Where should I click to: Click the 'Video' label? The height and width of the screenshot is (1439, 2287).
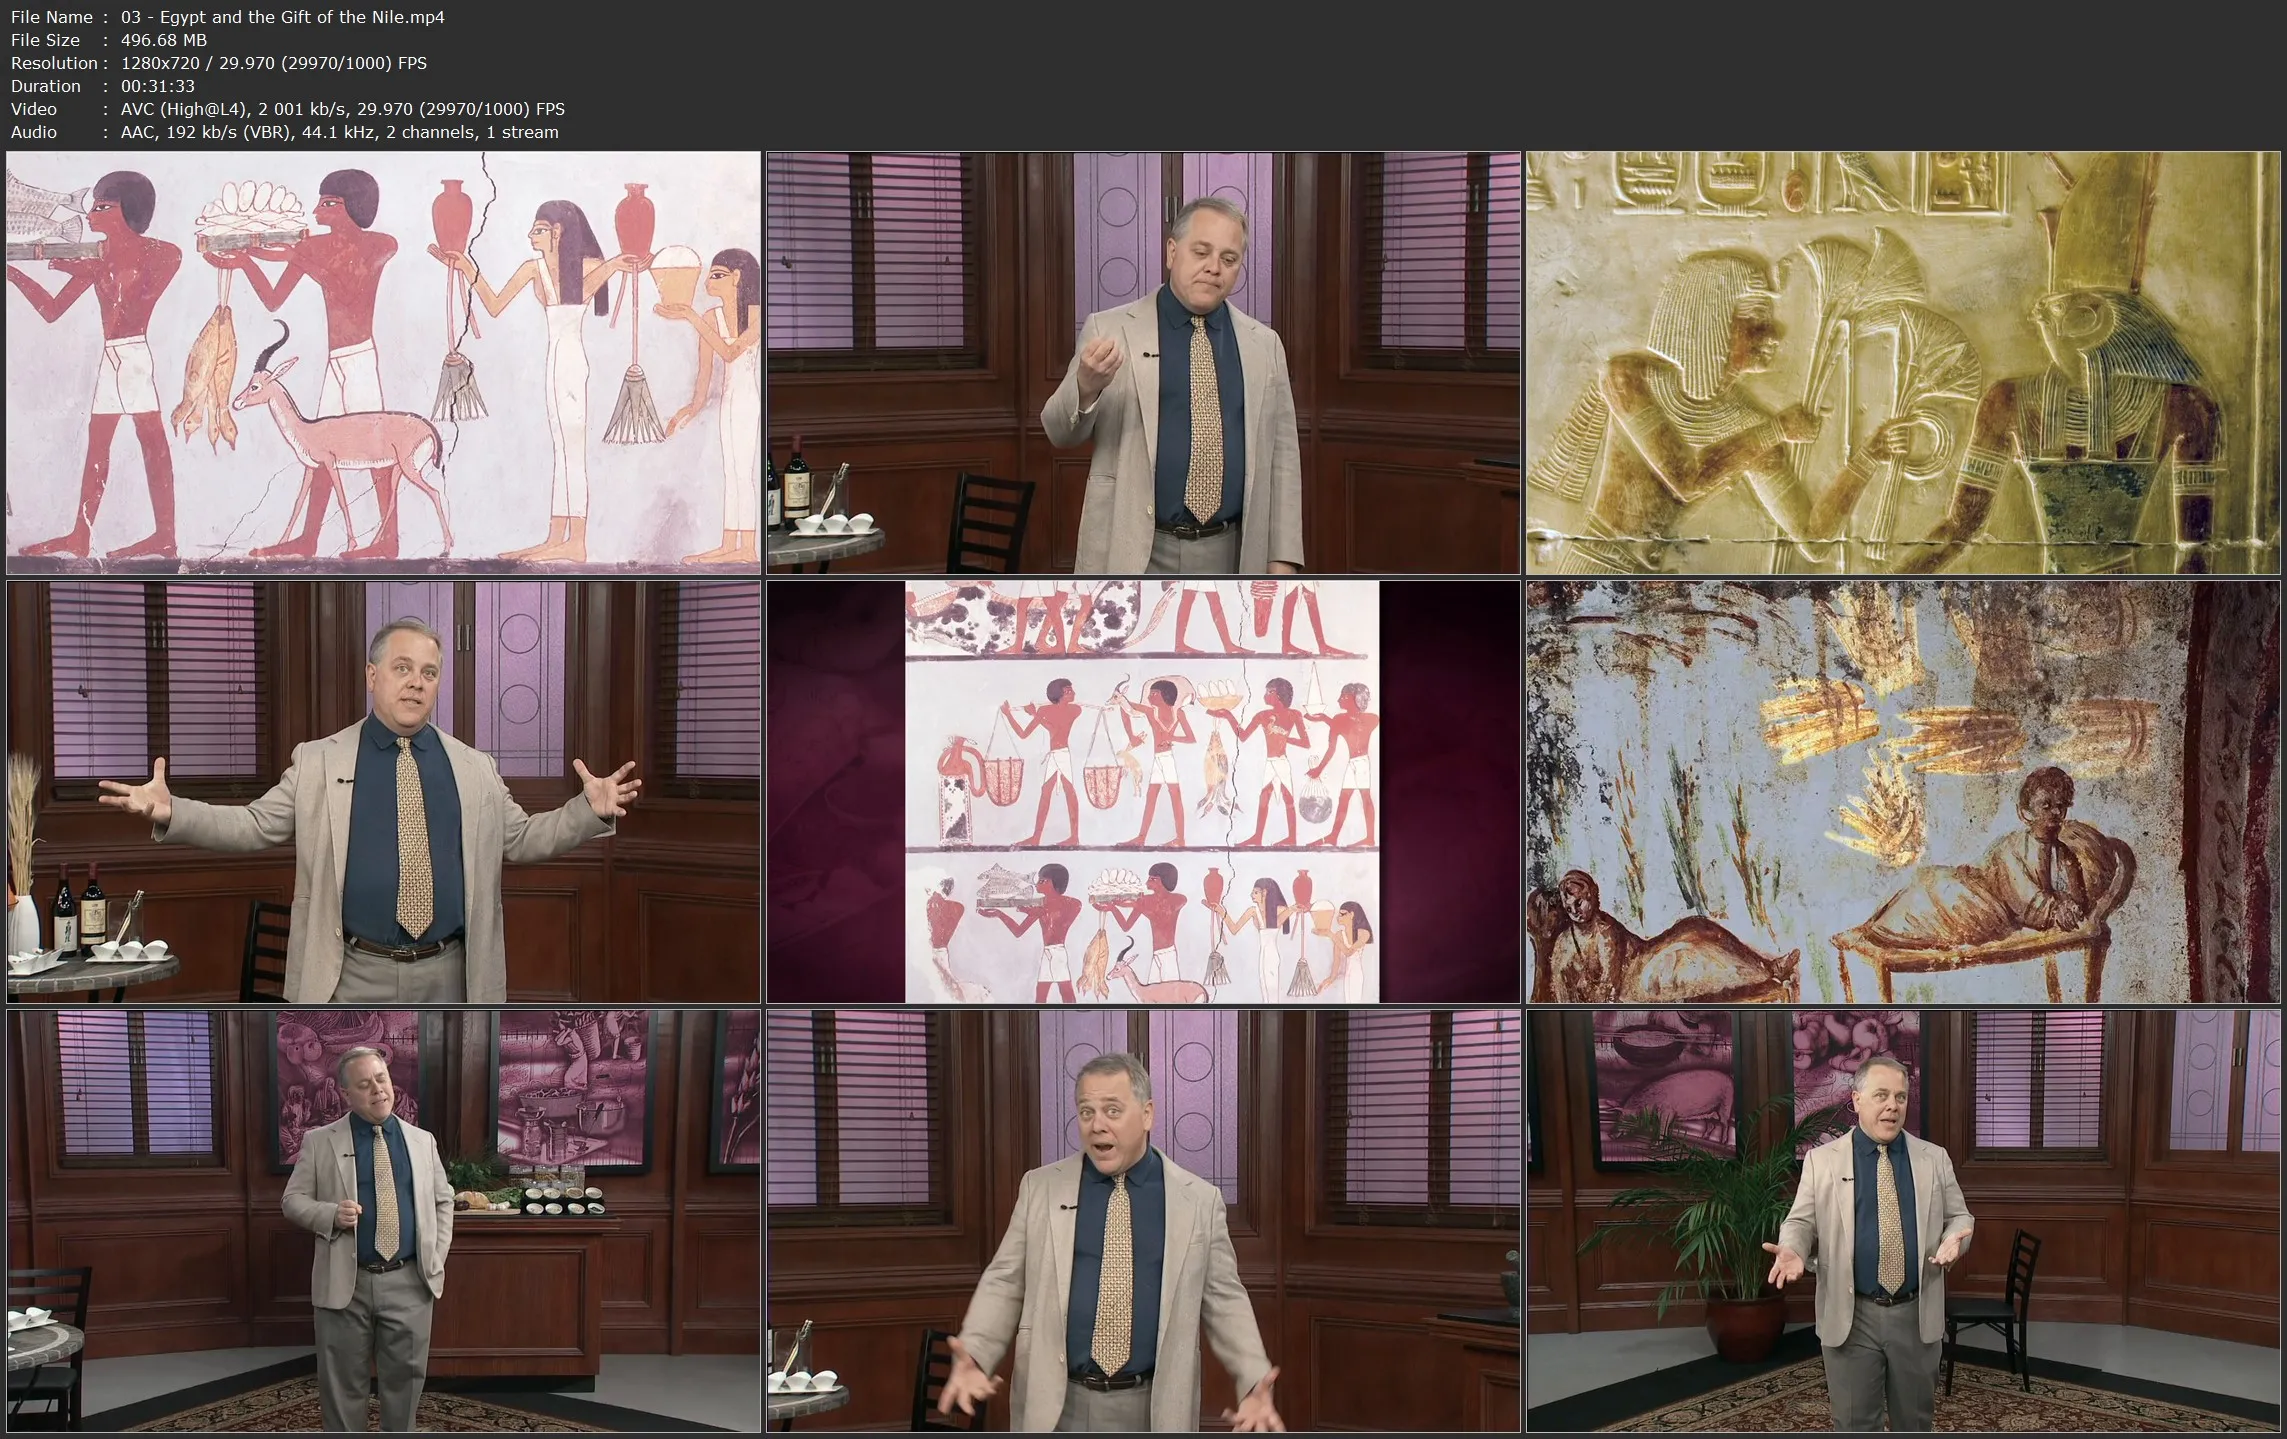pyautogui.click(x=34, y=109)
